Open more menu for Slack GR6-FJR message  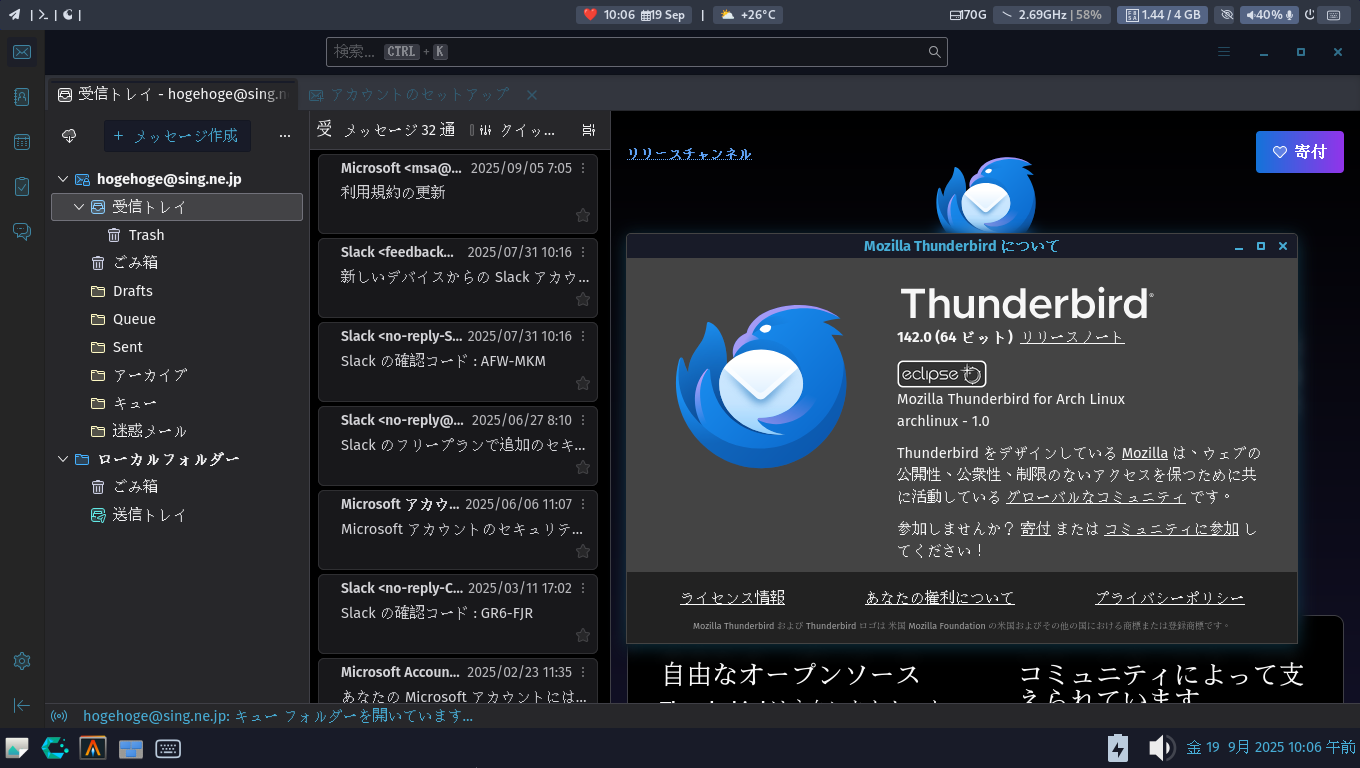pyautogui.click(x=584, y=588)
